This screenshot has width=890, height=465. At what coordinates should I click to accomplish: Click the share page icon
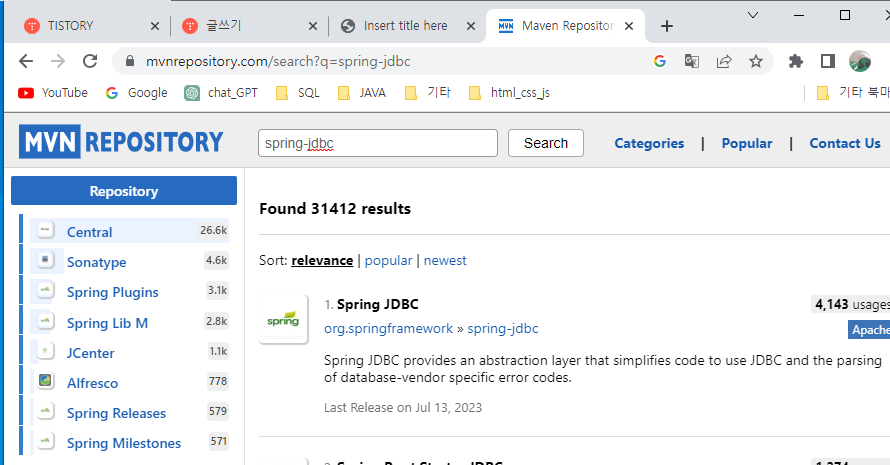point(724,61)
